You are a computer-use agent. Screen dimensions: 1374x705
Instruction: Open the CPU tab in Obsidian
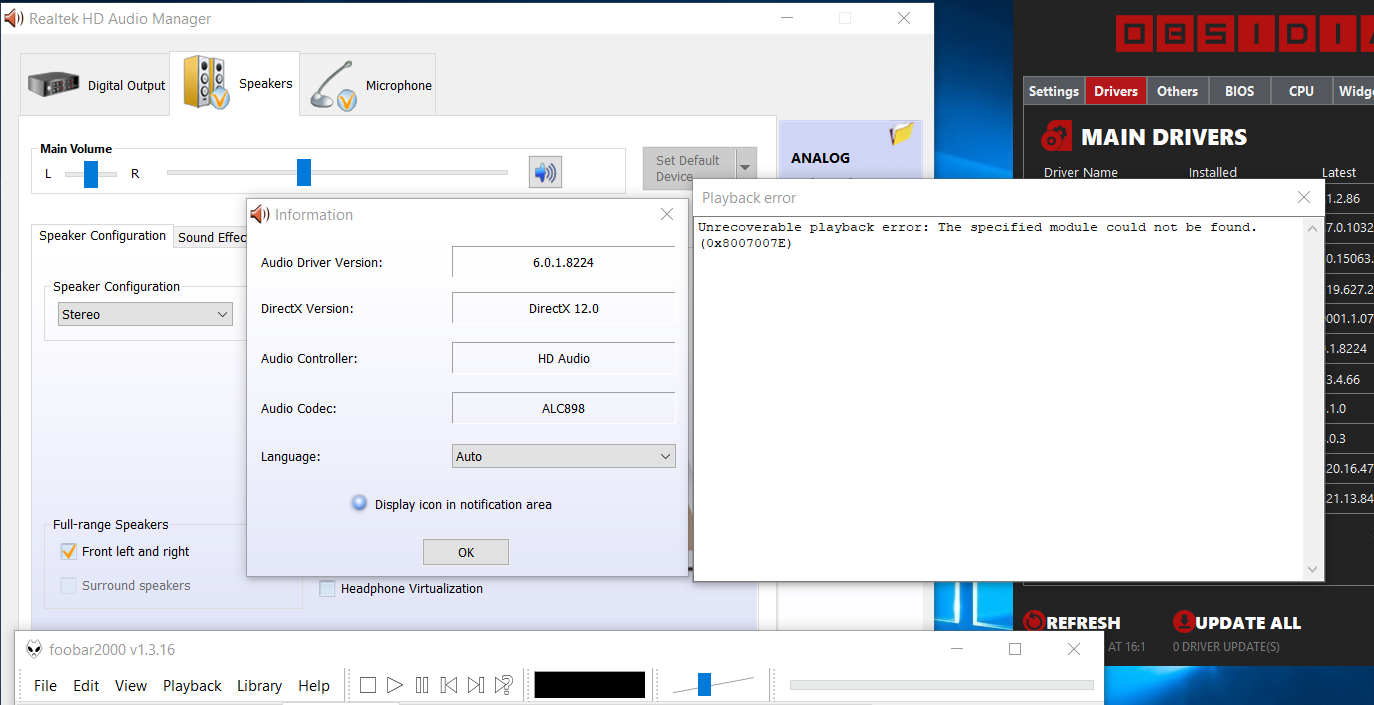click(1302, 91)
